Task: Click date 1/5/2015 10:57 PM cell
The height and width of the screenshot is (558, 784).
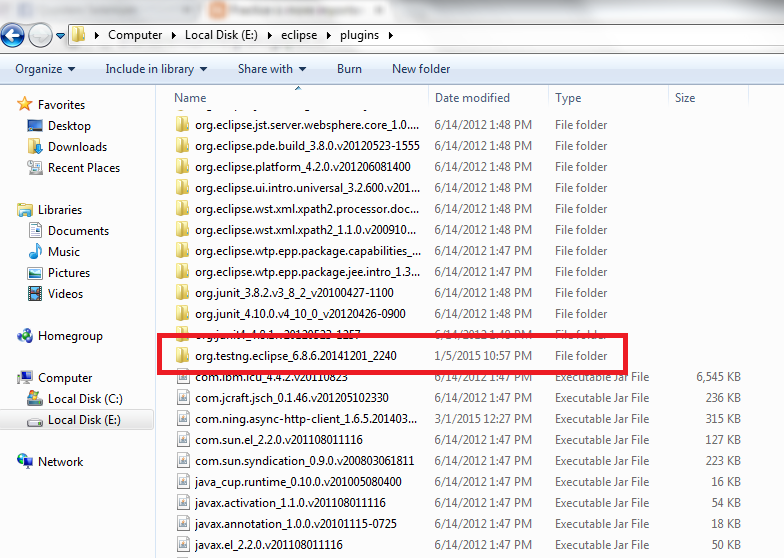Action: pos(482,356)
